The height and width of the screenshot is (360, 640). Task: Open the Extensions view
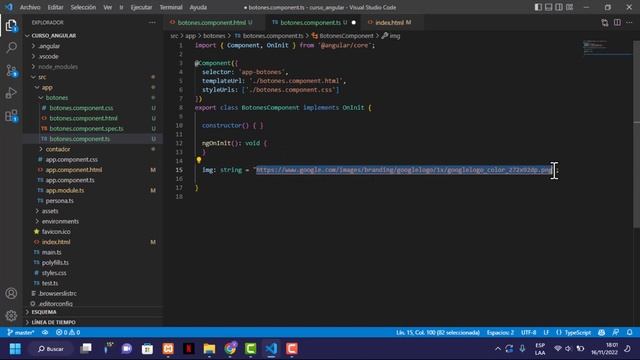click(11, 116)
